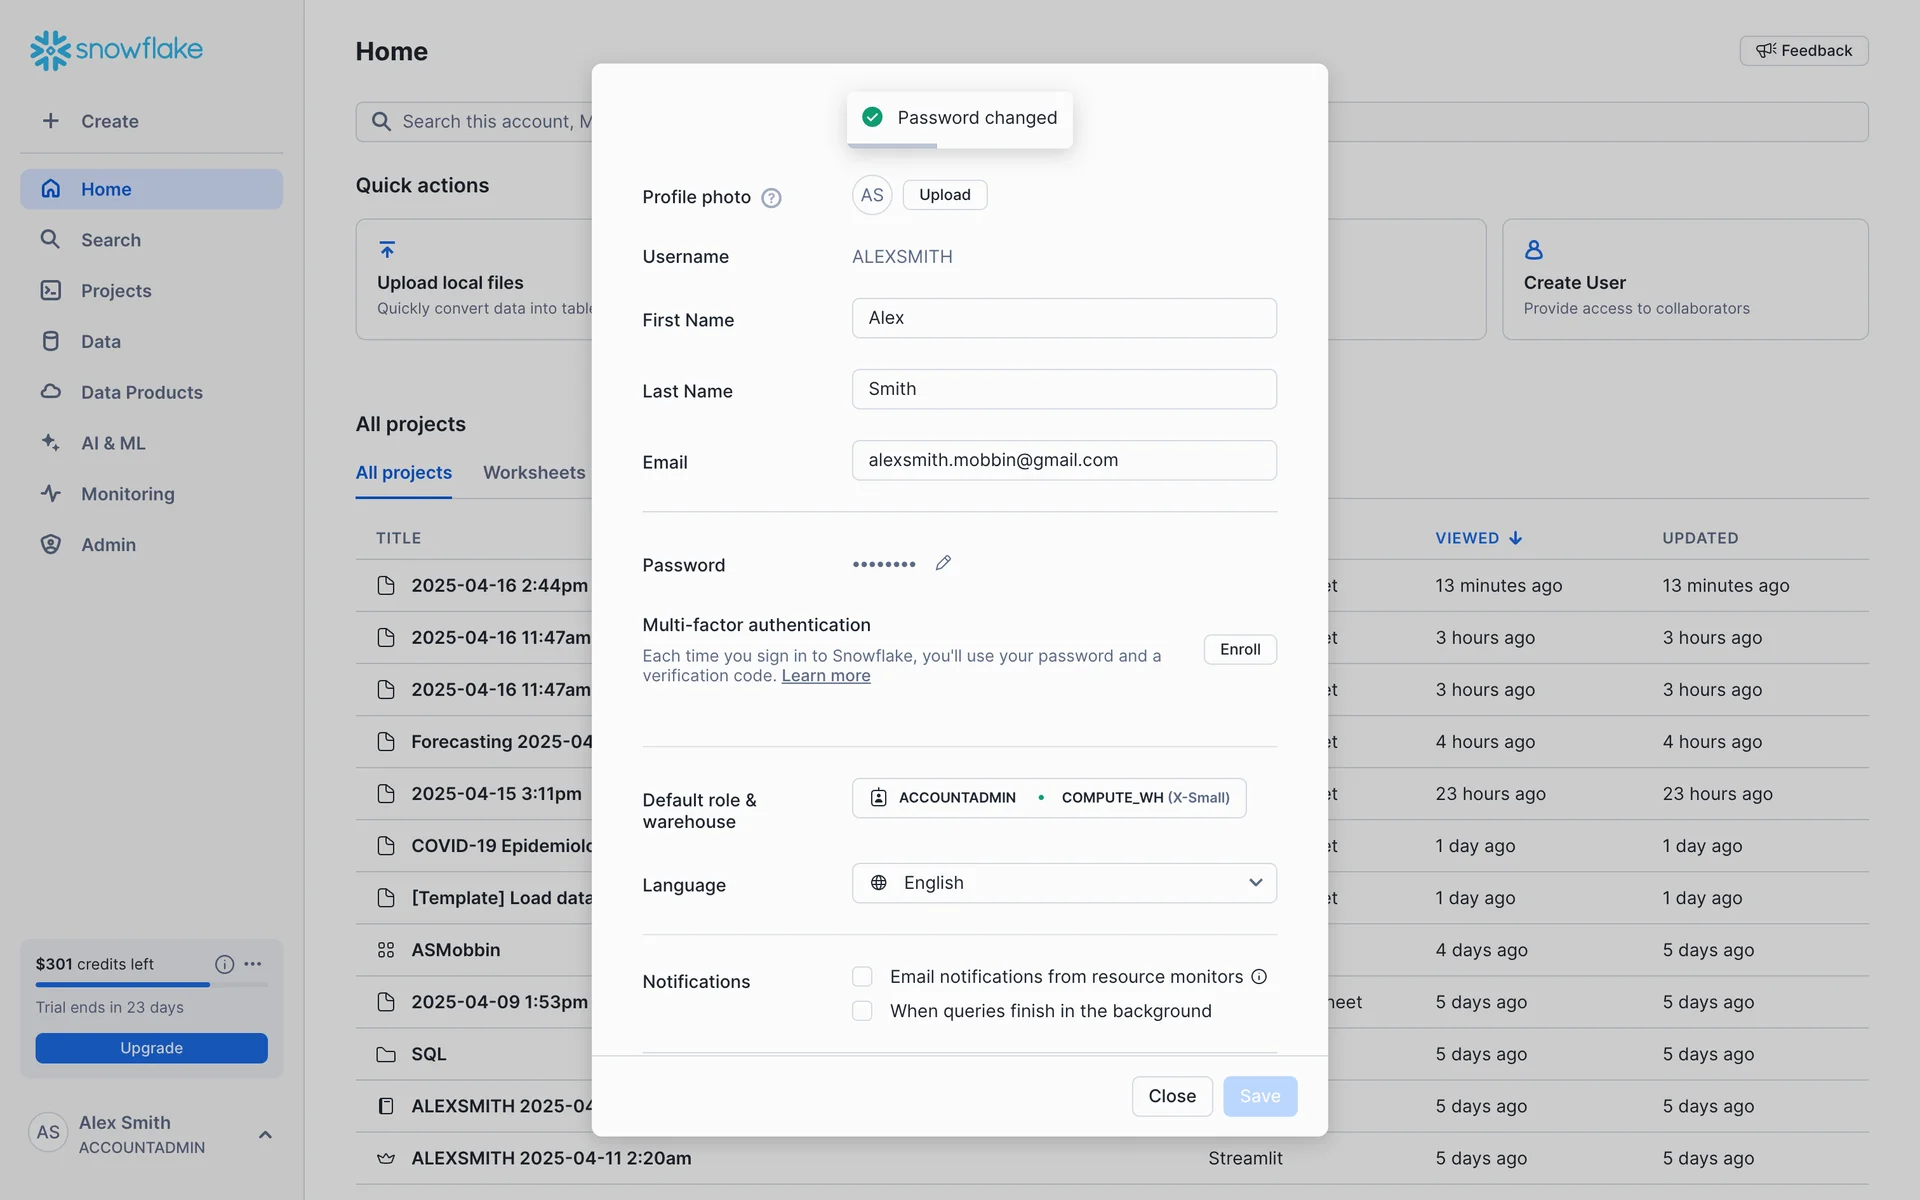Click the Email input field
Screen dimensions: 1920x1200
1063,460
